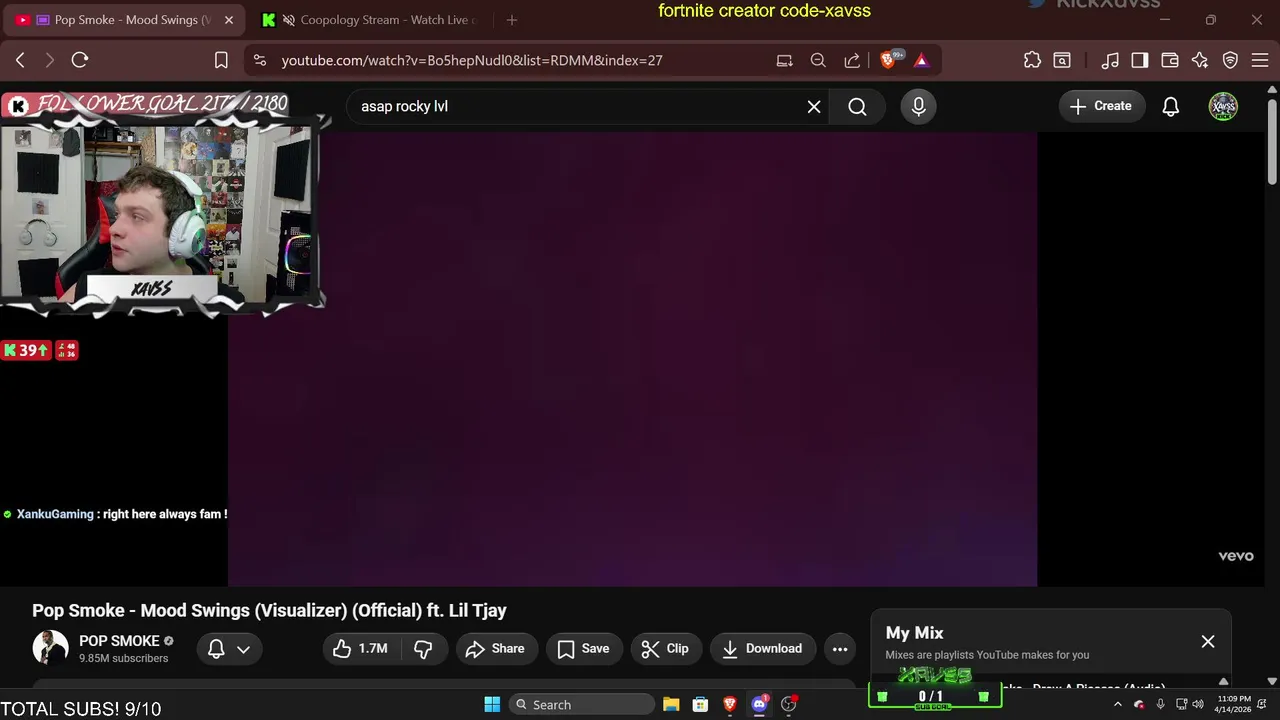Show hidden system tray icons

coord(1118,704)
